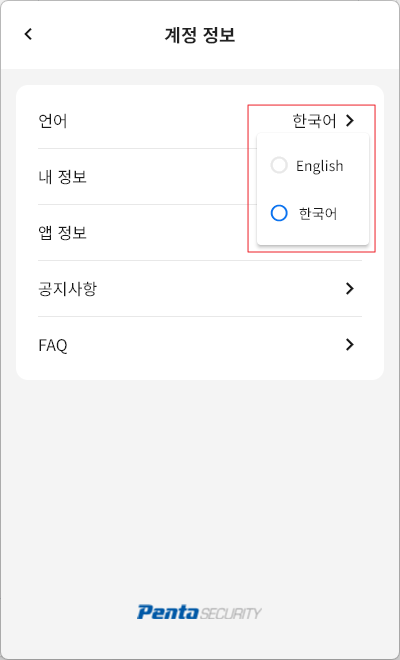Open the 내 정보 entry
Screen dimensions: 400x660
(x=62, y=177)
